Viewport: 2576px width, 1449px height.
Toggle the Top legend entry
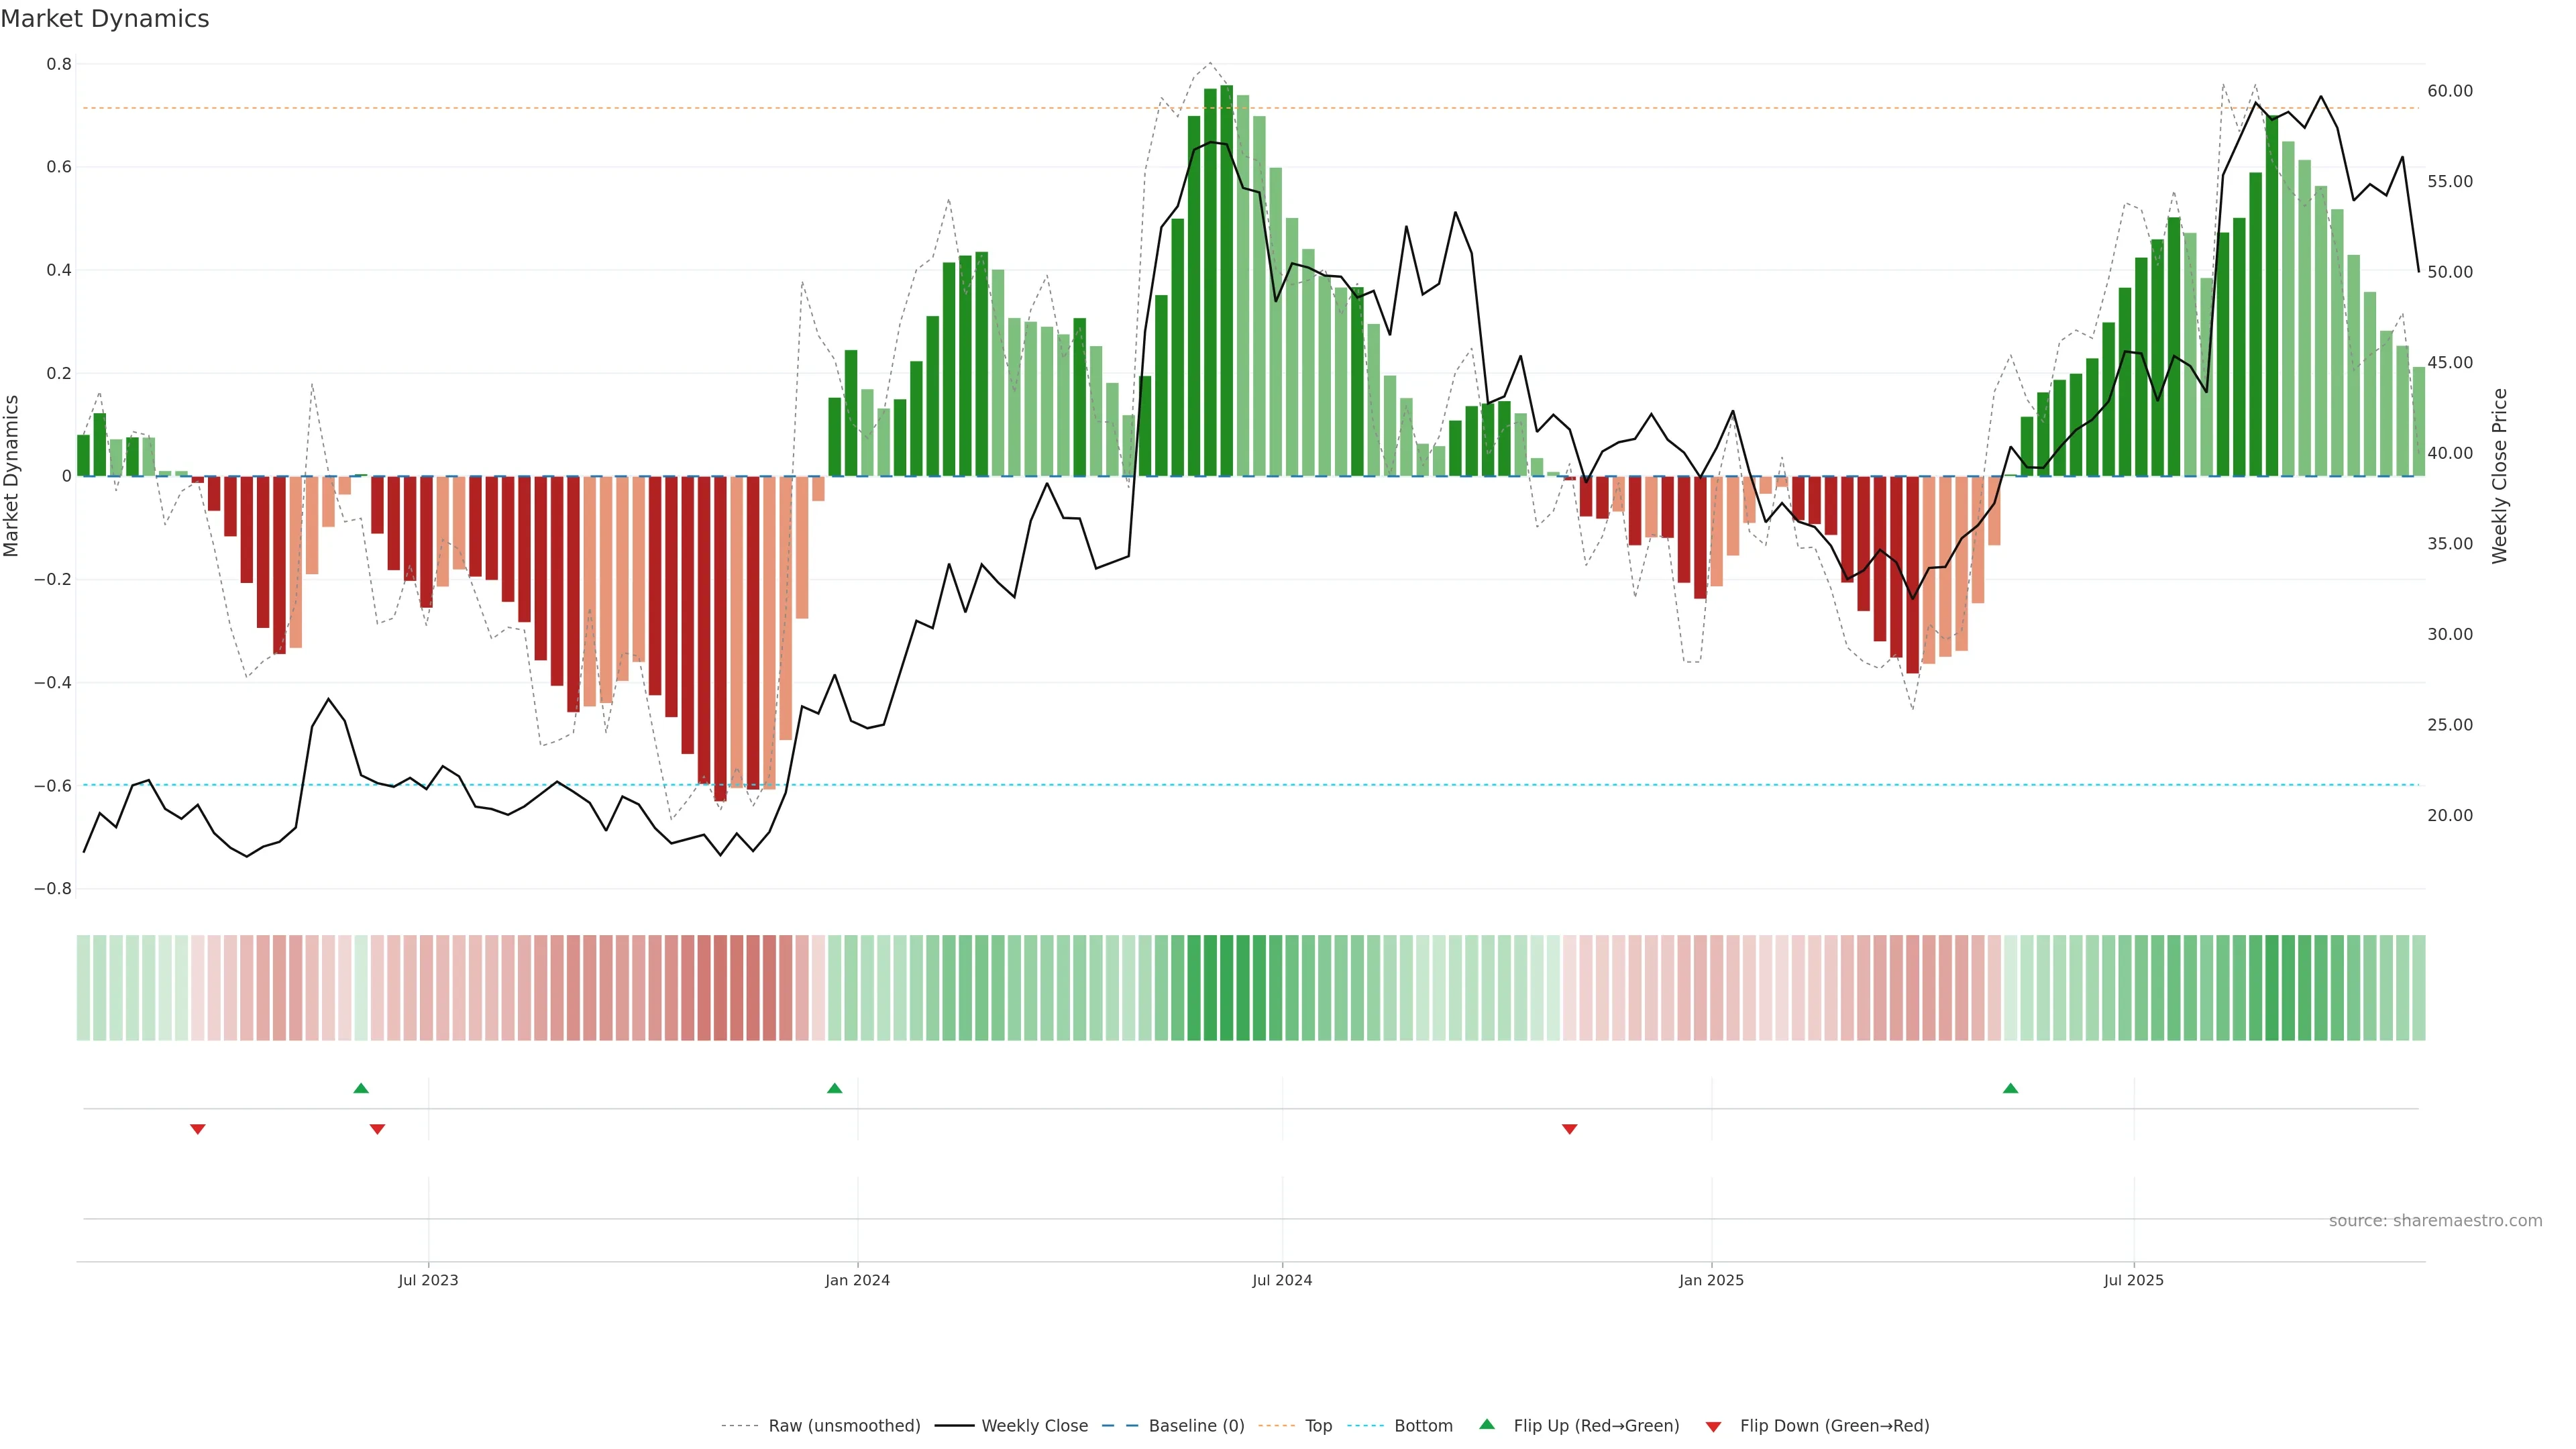(x=1318, y=1426)
